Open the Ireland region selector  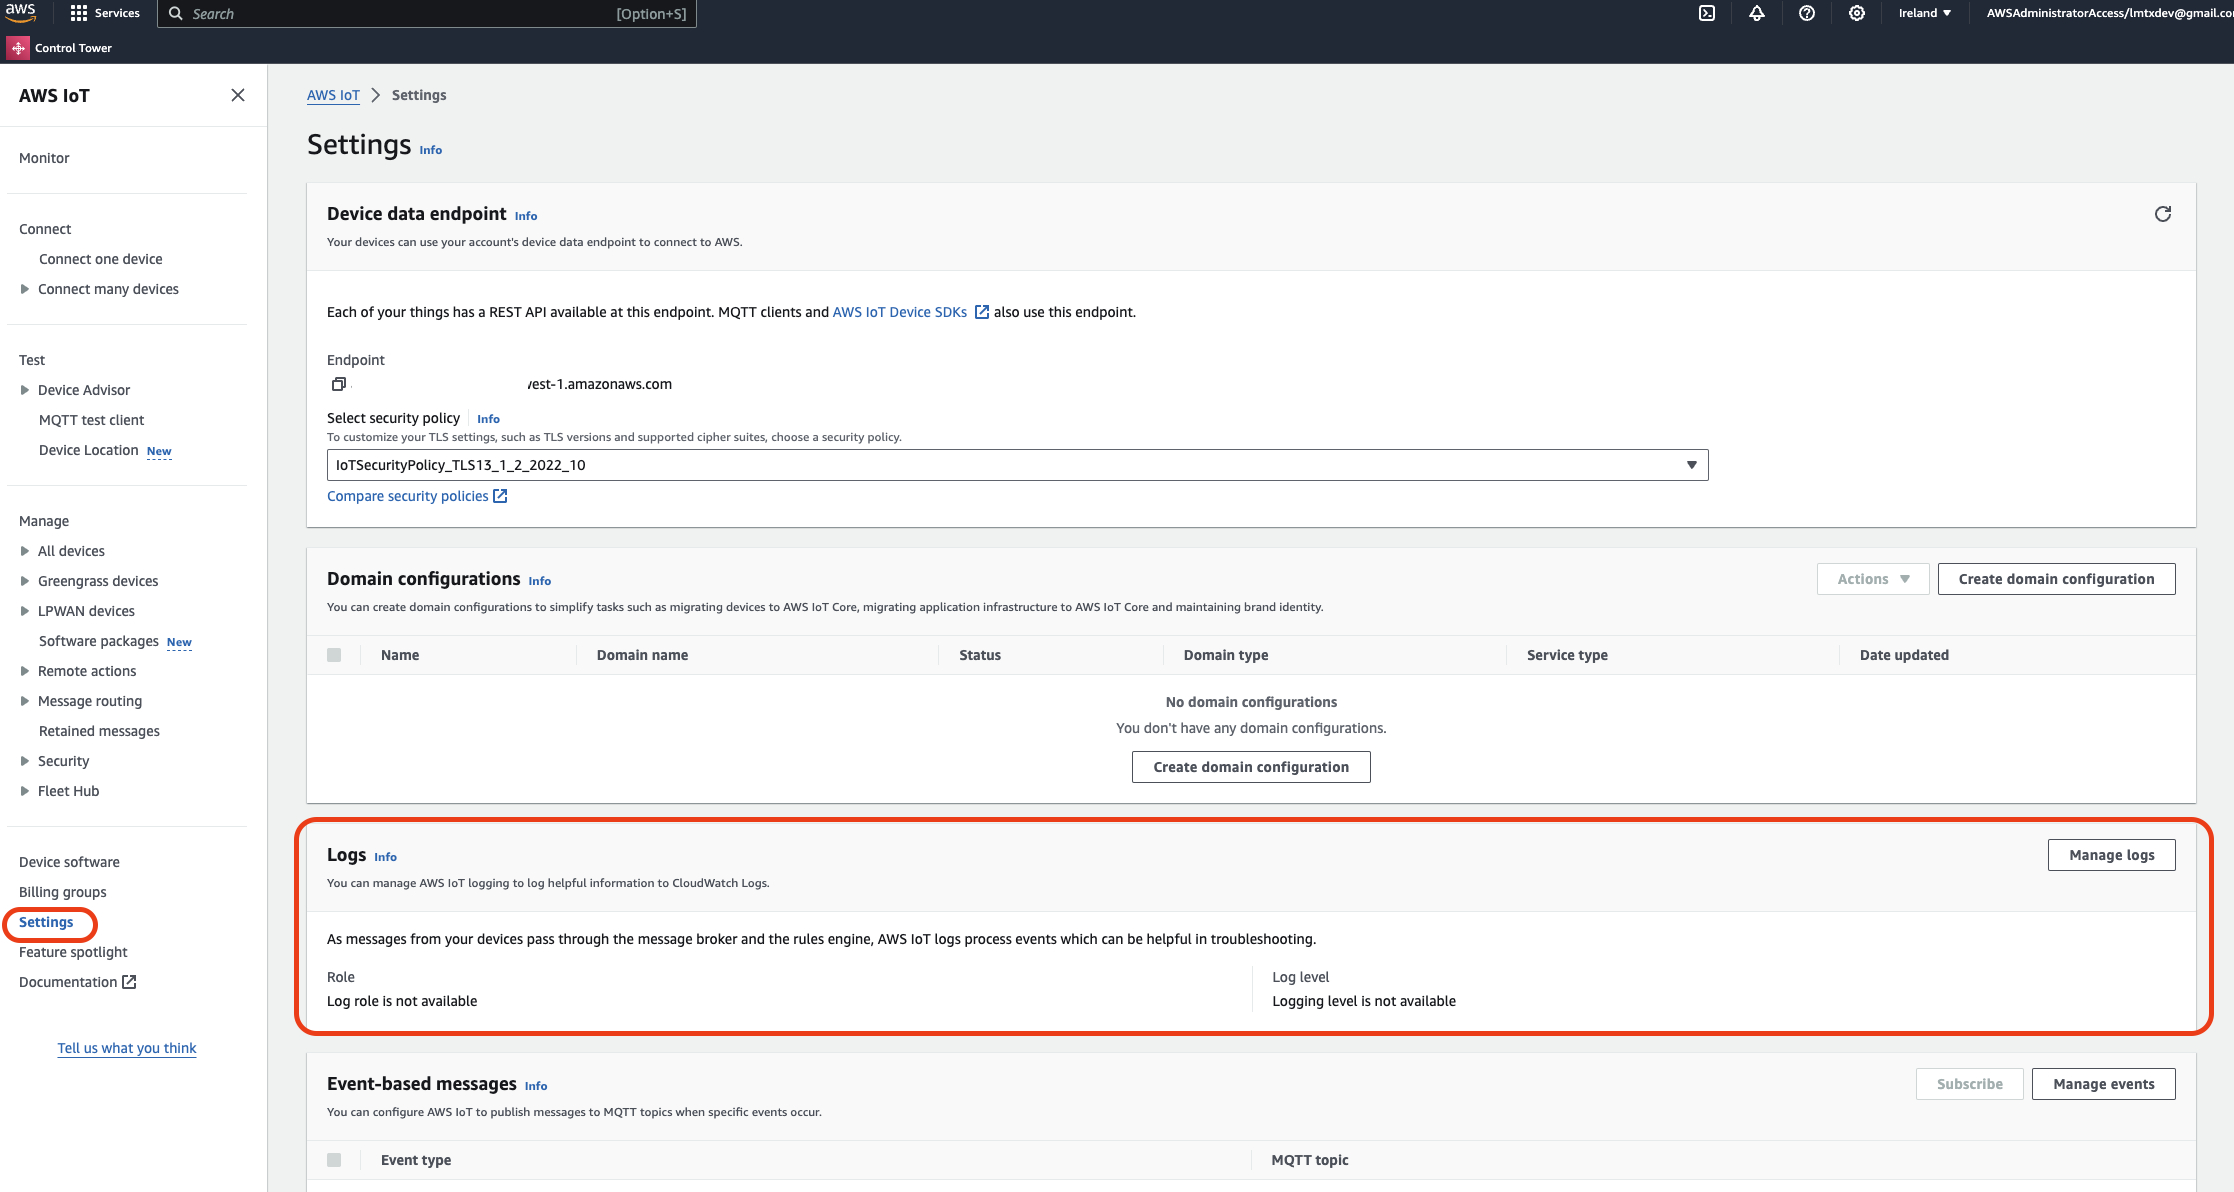(1925, 13)
